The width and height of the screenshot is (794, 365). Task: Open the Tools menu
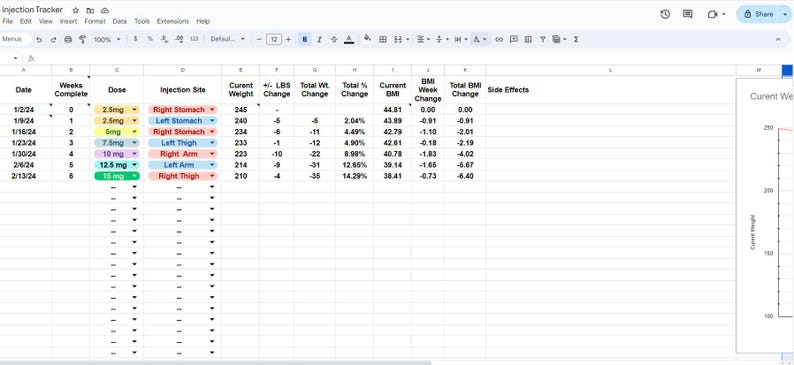142,22
